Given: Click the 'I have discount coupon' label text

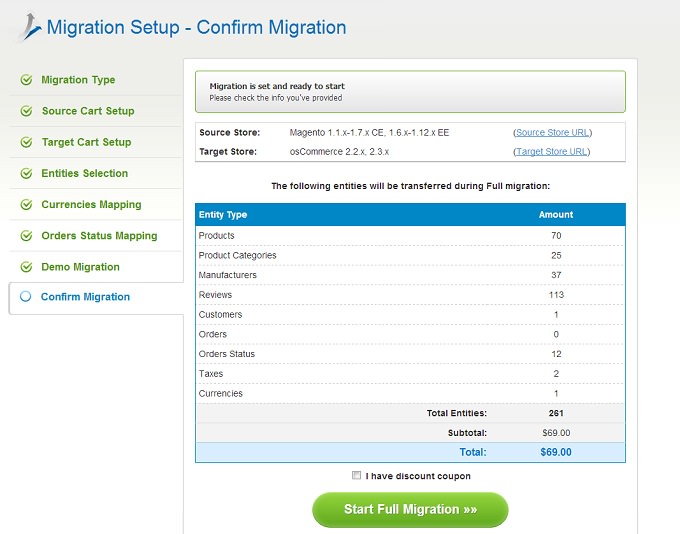Looking at the screenshot, I should 418,476.
